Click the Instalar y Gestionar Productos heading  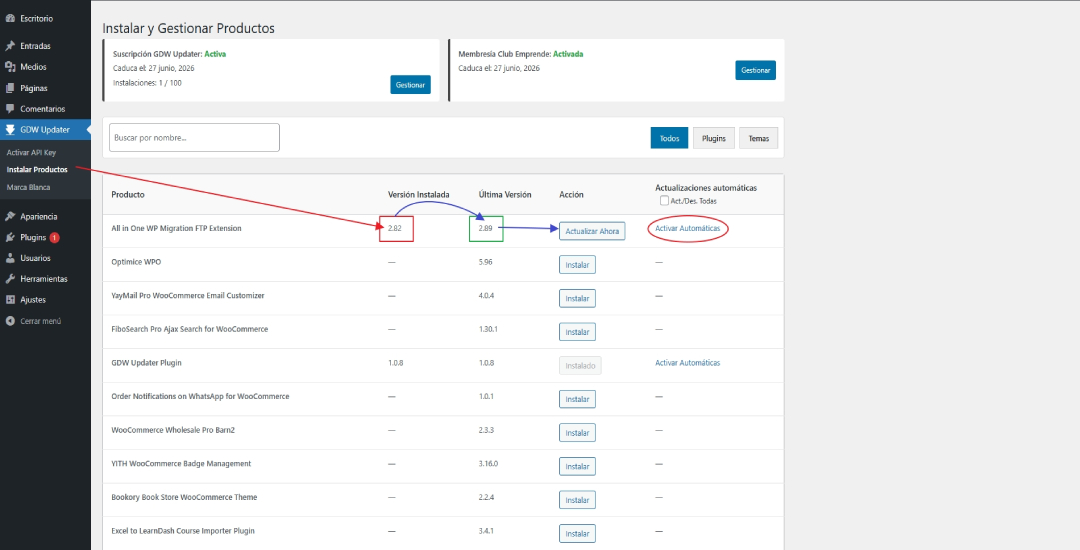[189, 28]
